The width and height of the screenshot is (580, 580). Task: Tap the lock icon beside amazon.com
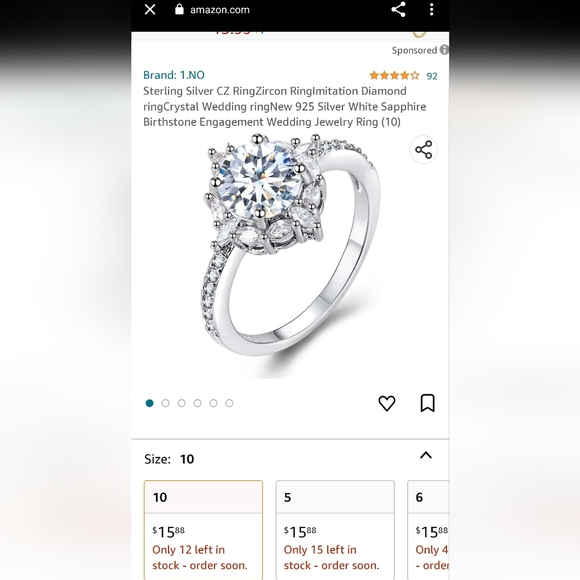click(179, 9)
